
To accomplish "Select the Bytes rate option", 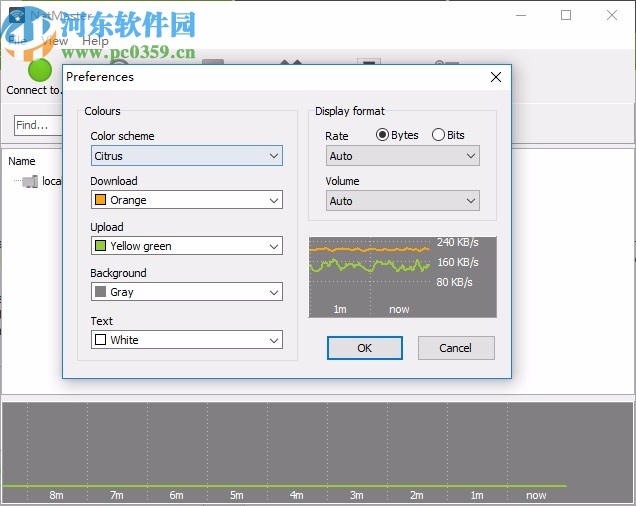I will point(397,135).
